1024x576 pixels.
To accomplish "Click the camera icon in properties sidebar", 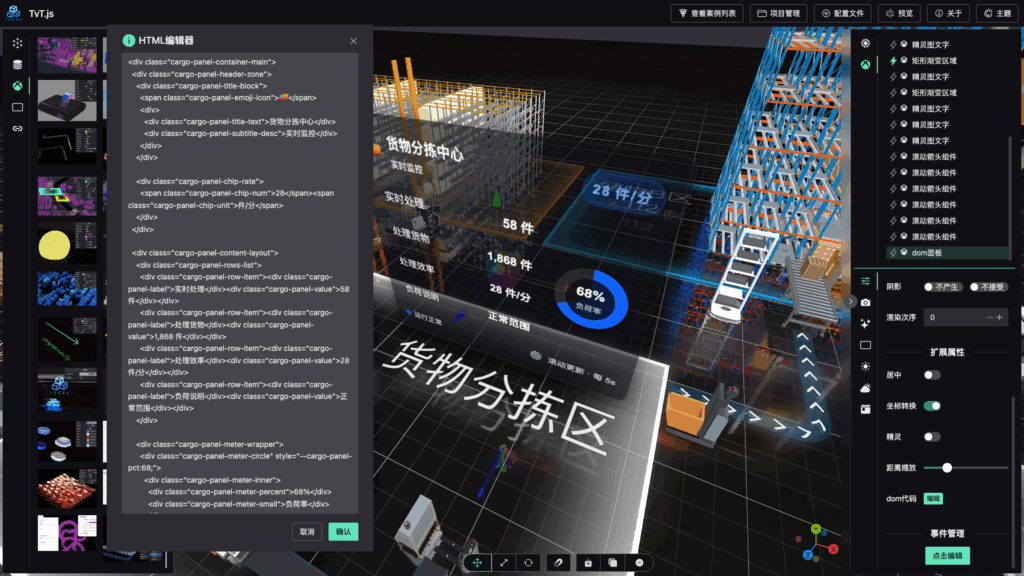I will tap(865, 302).
